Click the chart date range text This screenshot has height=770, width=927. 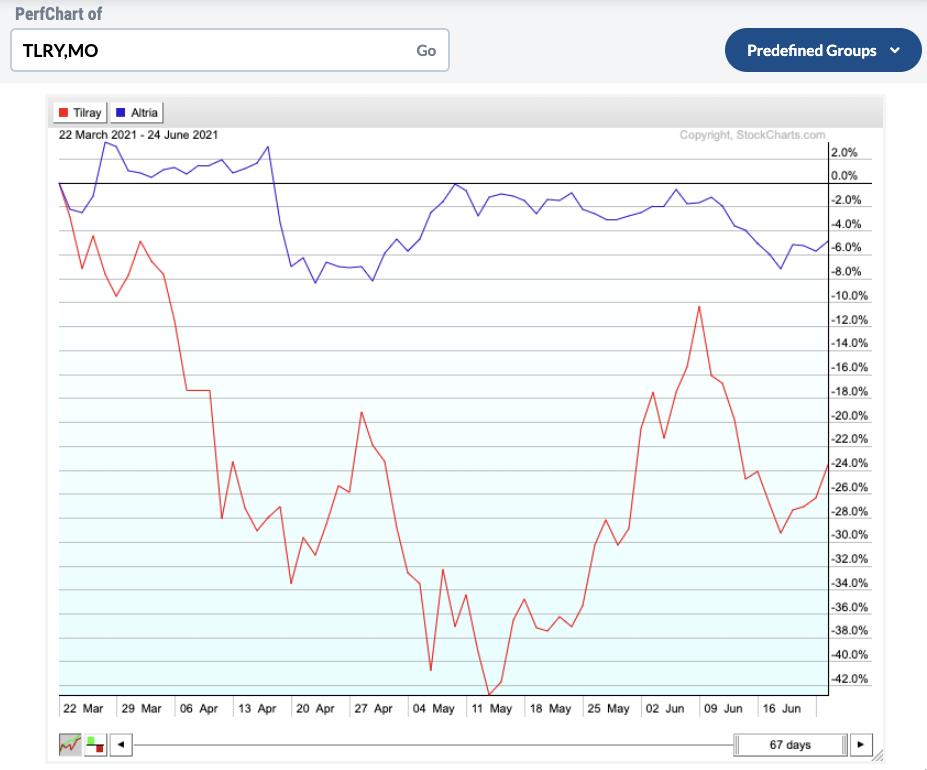pyautogui.click(x=138, y=135)
